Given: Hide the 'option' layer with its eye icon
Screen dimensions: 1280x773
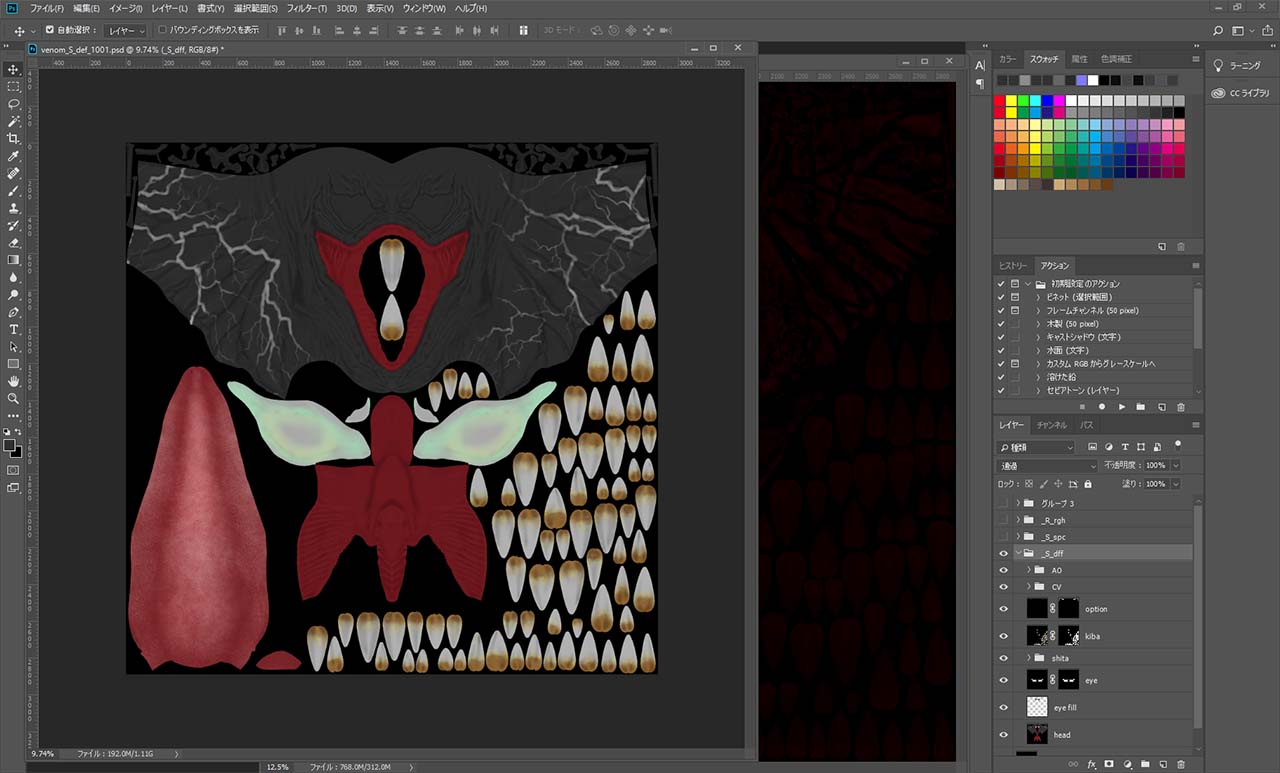Looking at the screenshot, I should (1003, 609).
